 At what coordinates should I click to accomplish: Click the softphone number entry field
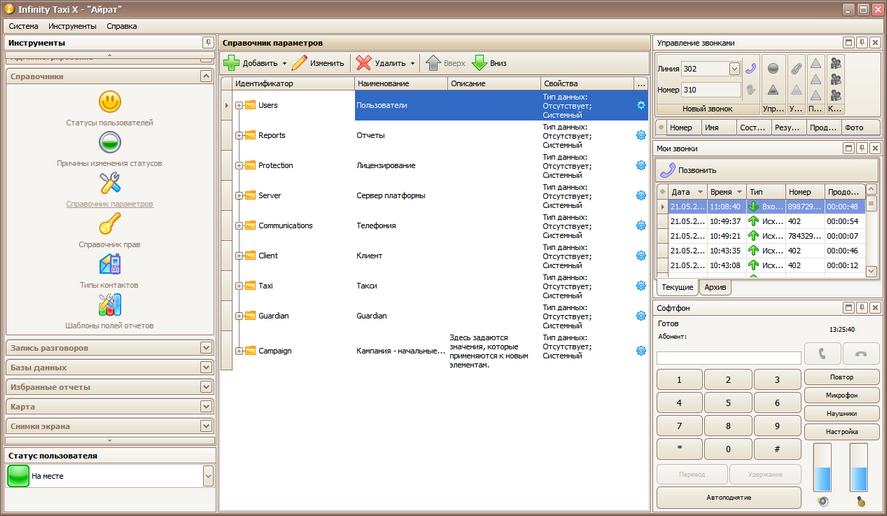(729, 358)
